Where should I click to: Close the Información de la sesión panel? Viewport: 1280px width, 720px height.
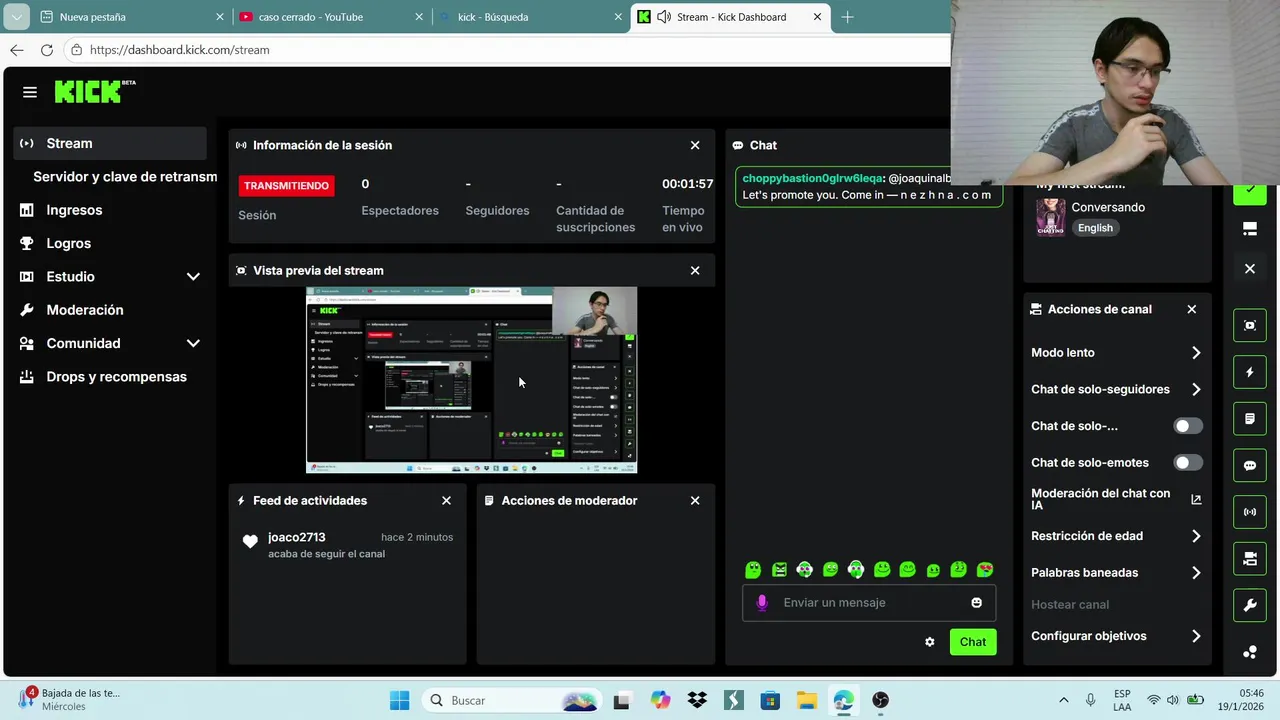pos(695,145)
